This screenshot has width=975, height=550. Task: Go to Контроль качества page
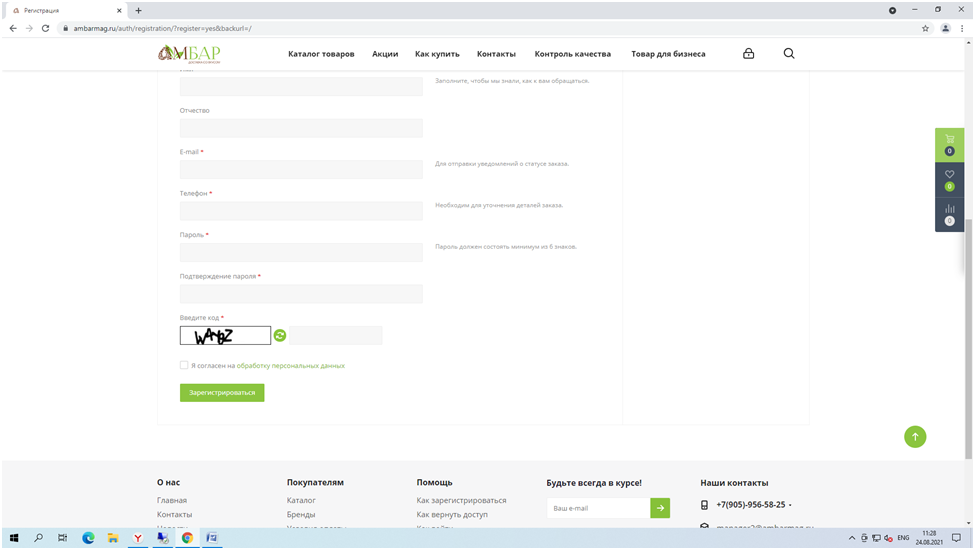pyautogui.click(x=573, y=54)
